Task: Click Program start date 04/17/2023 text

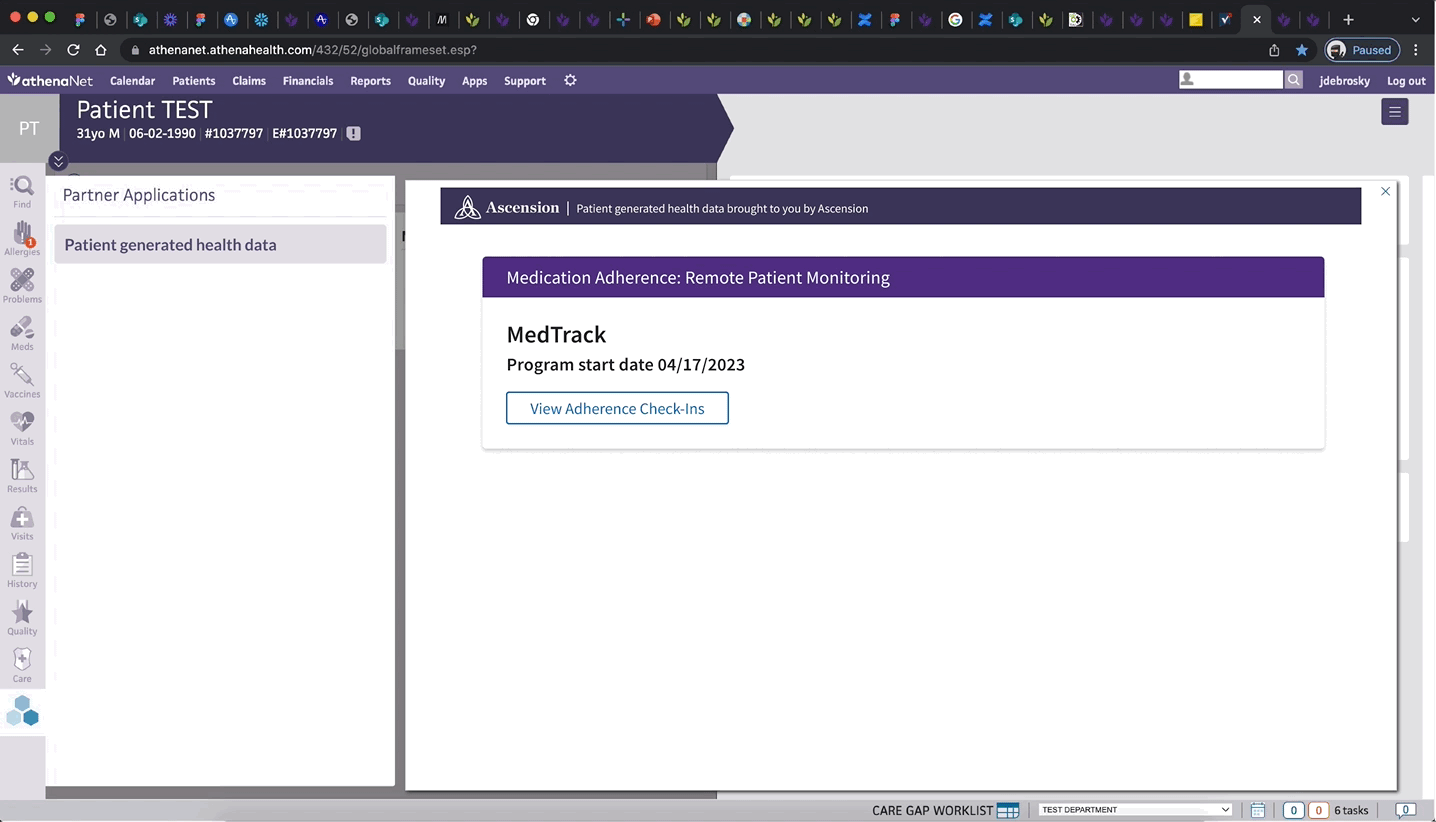Action: tap(625, 364)
